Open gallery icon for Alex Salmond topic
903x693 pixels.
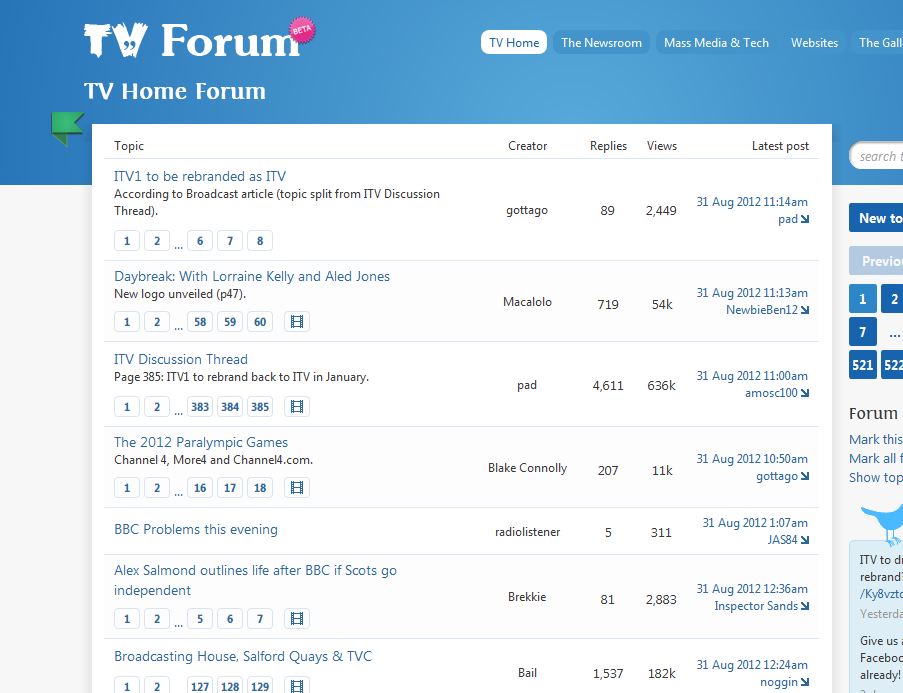(x=297, y=619)
